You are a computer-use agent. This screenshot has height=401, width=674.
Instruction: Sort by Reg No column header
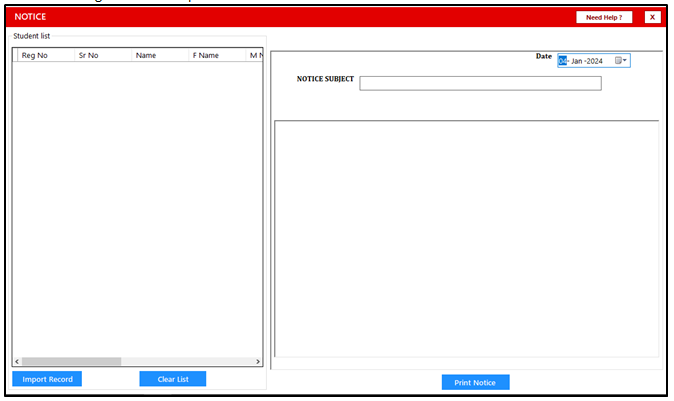point(35,55)
